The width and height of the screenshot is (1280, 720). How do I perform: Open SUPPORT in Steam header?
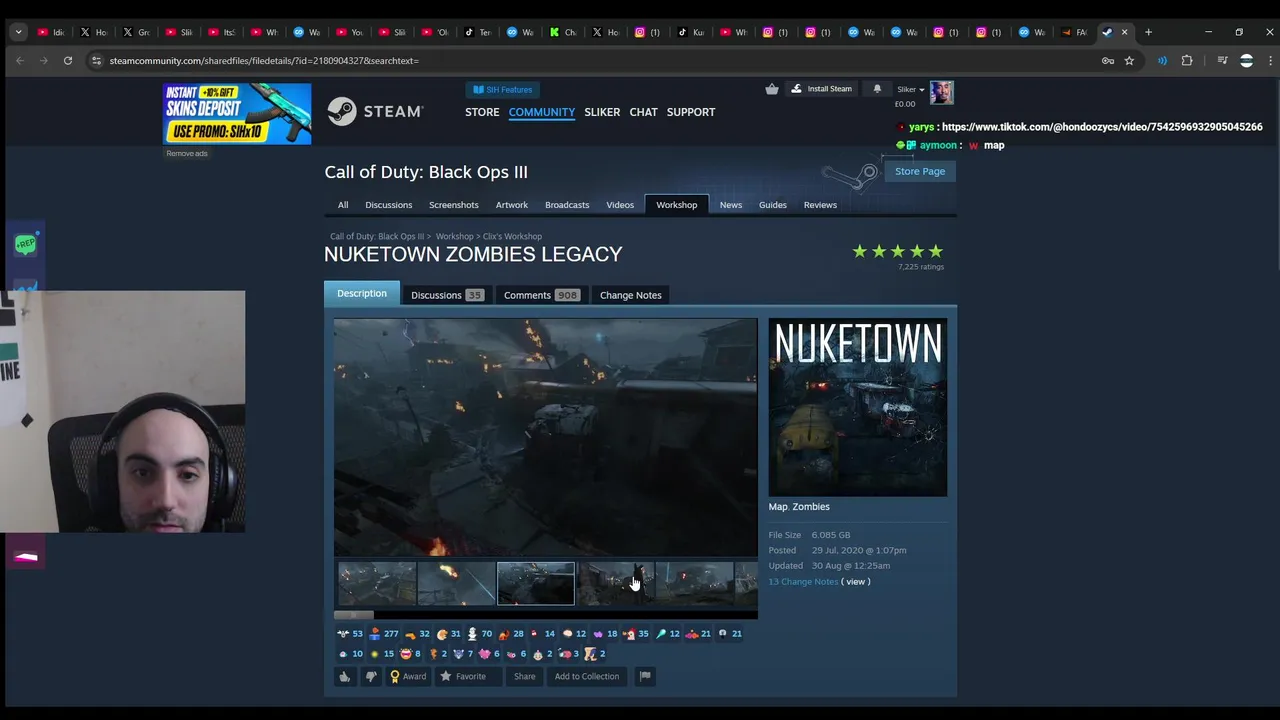tap(691, 112)
